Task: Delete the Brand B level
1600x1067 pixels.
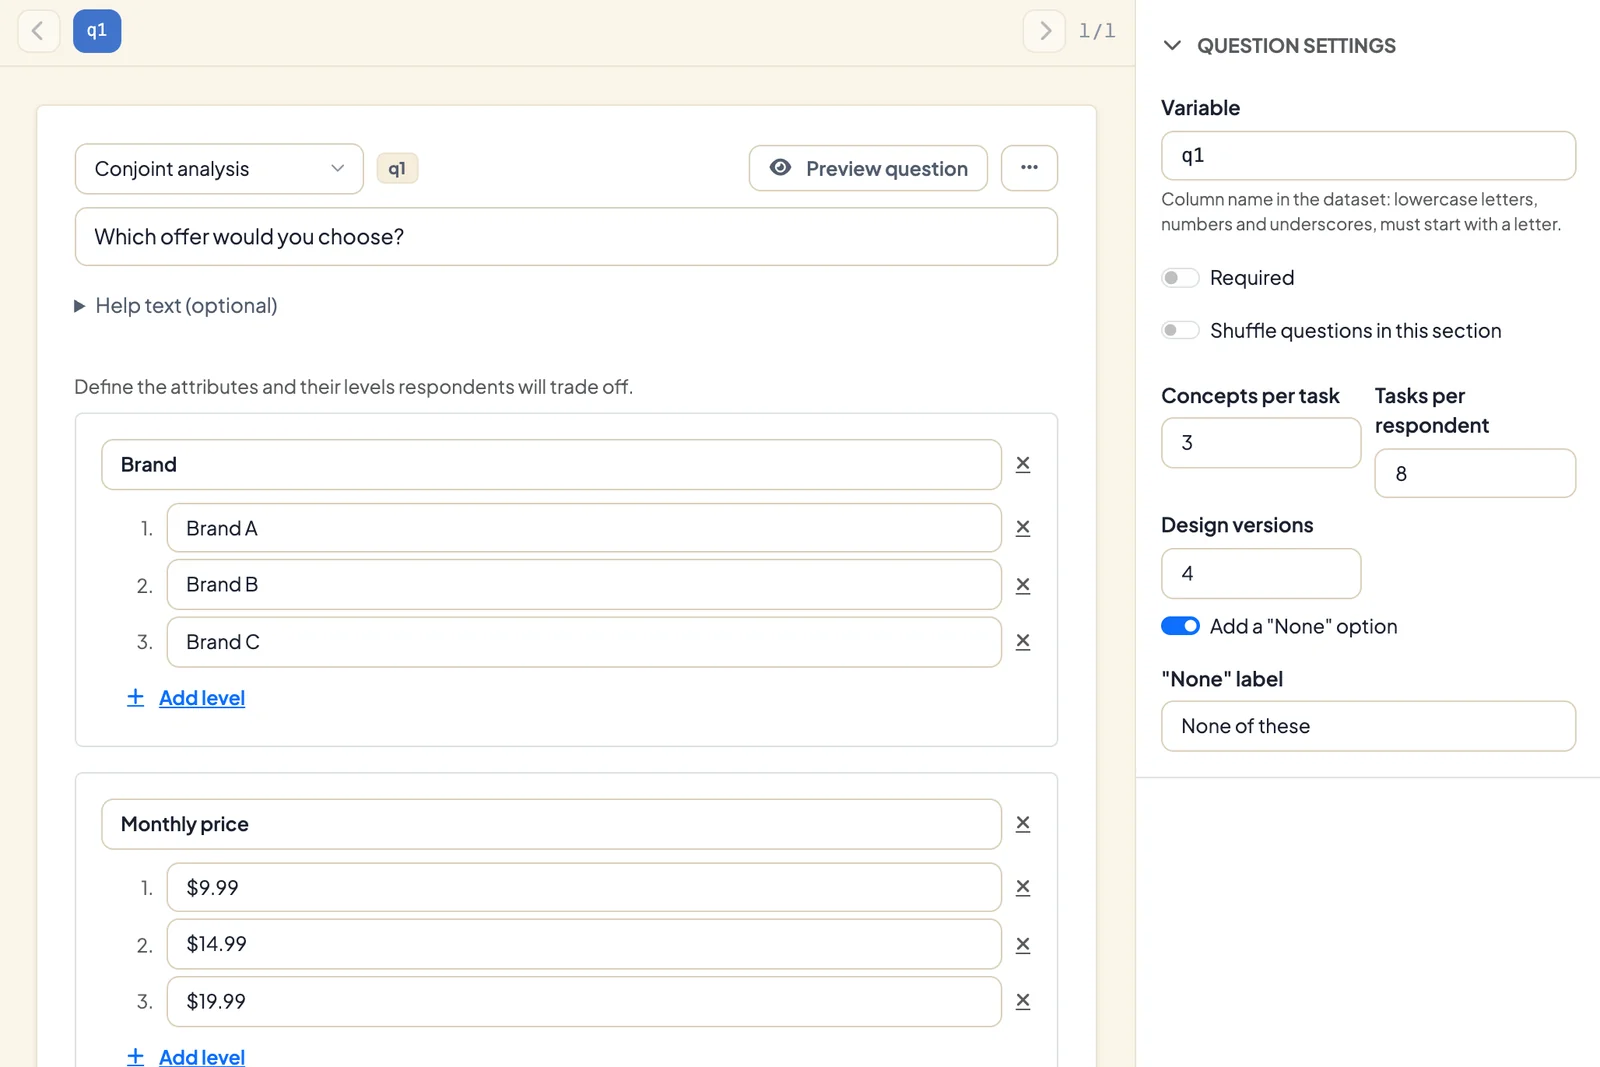Action: click(1023, 585)
